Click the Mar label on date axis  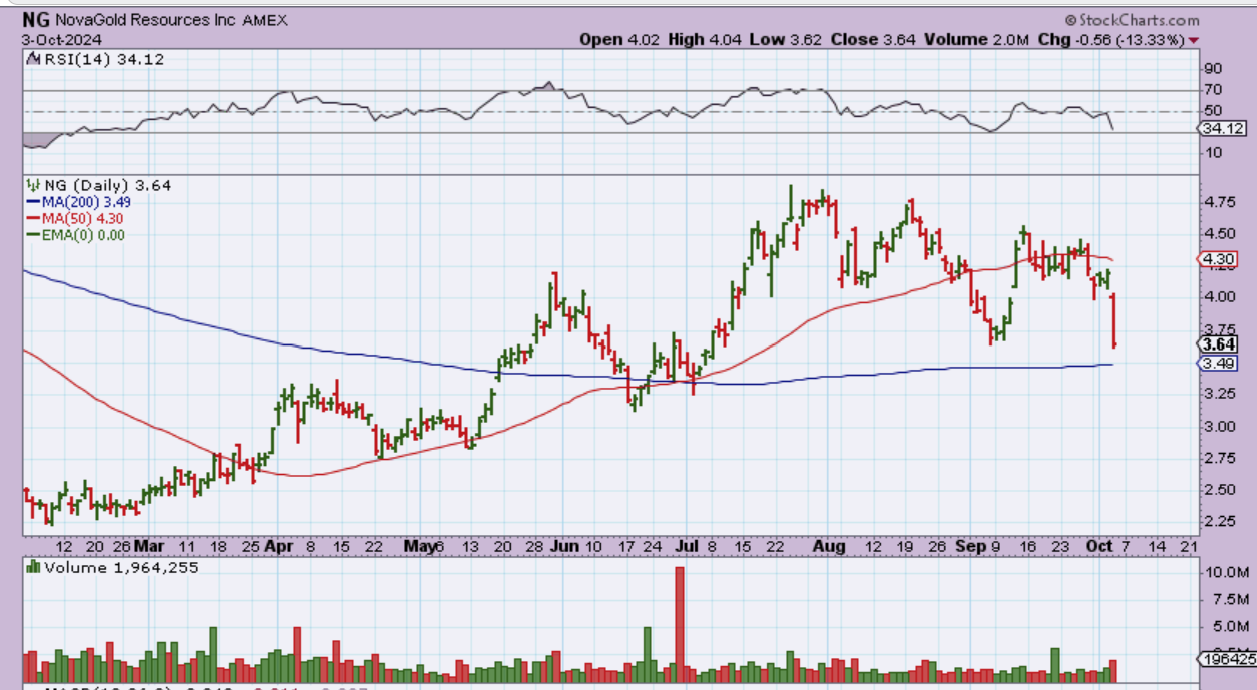point(151,547)
